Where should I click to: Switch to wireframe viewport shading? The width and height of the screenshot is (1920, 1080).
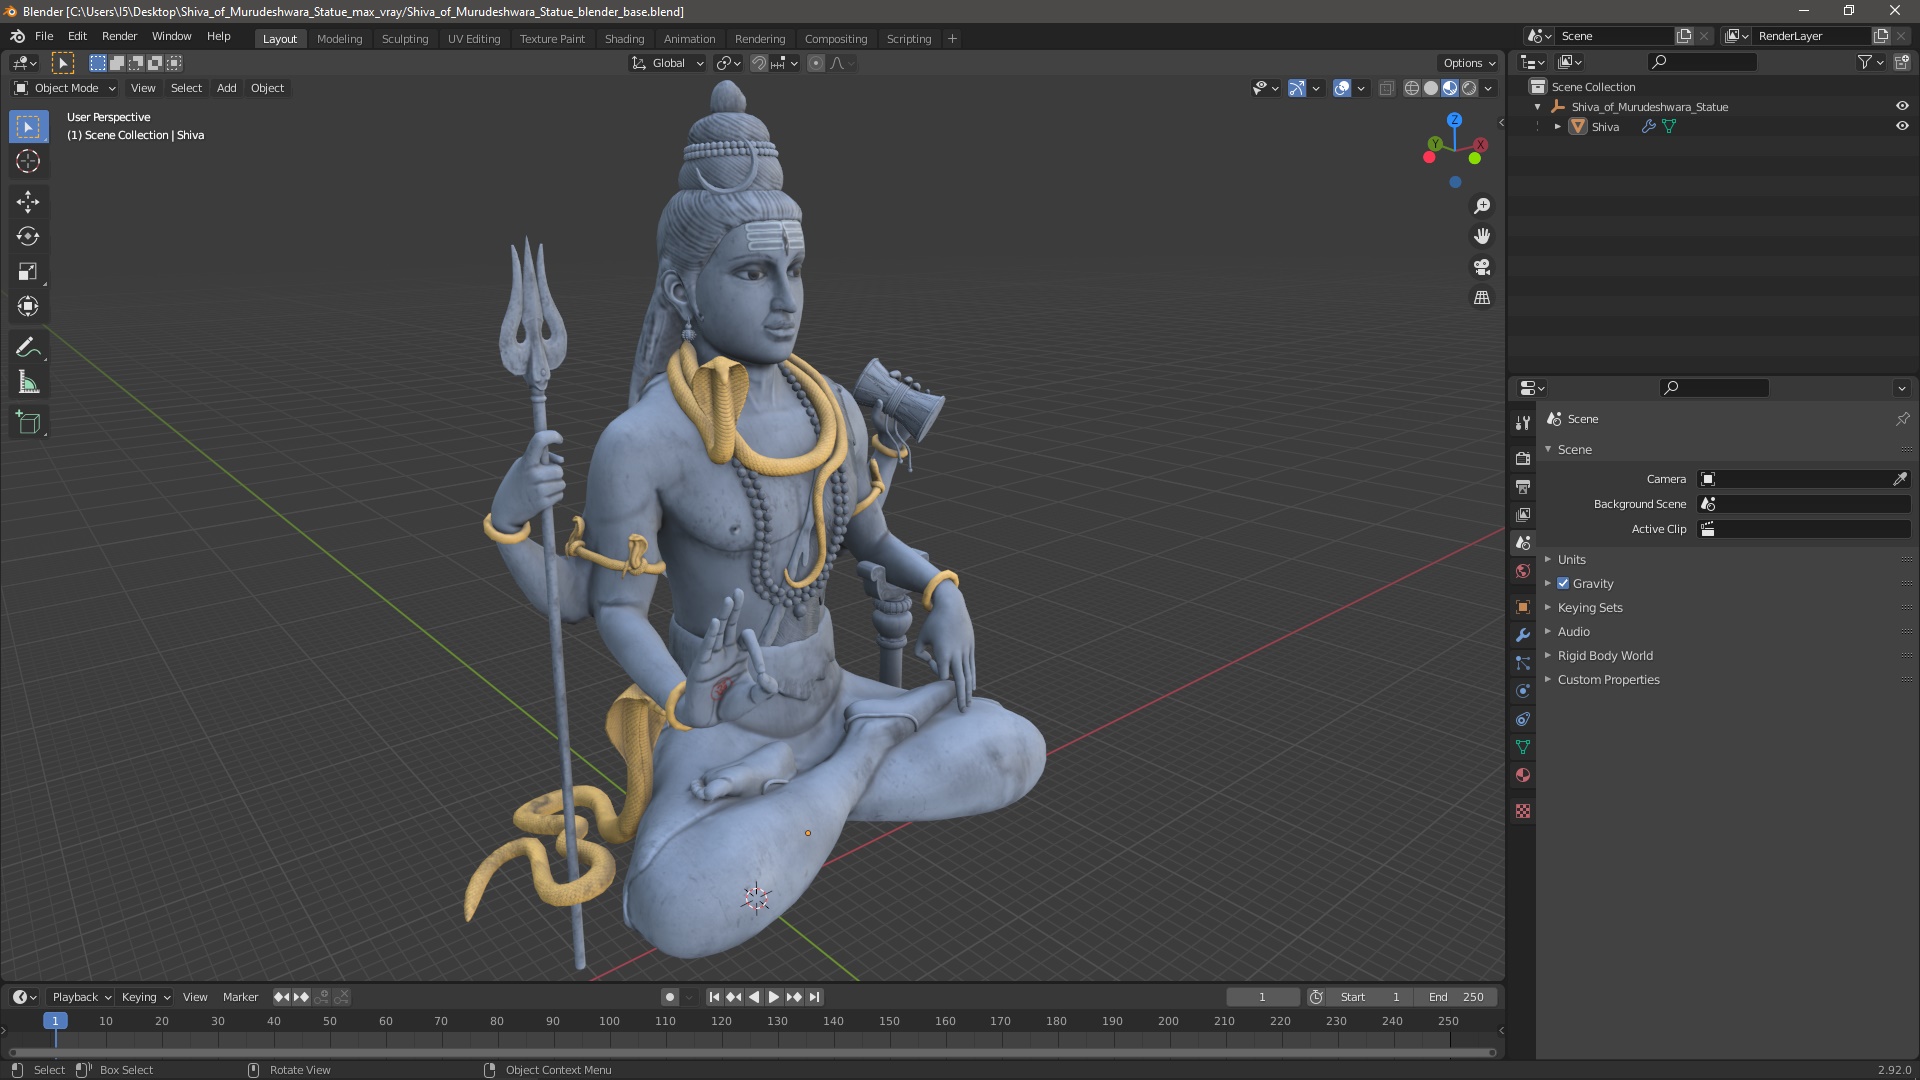(1412, 88)
